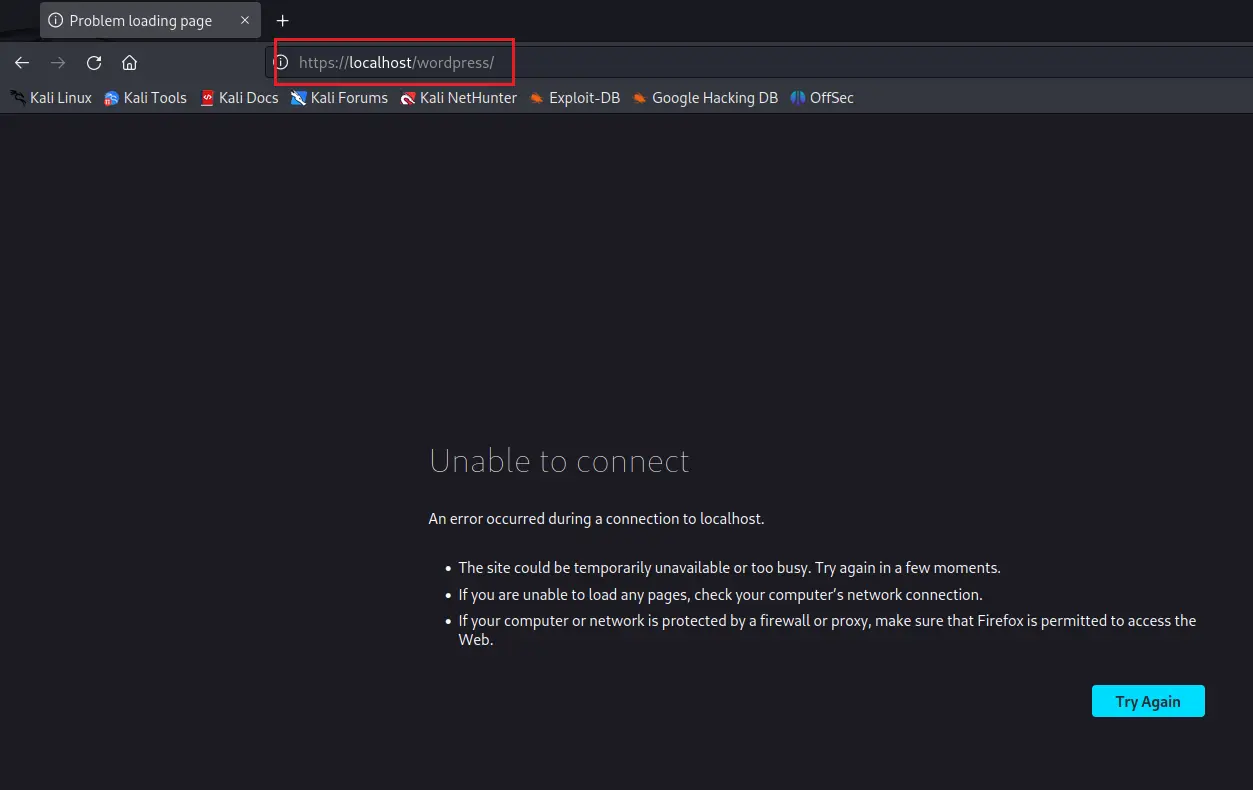Click the Unable to connect heading

click(559, 461)
